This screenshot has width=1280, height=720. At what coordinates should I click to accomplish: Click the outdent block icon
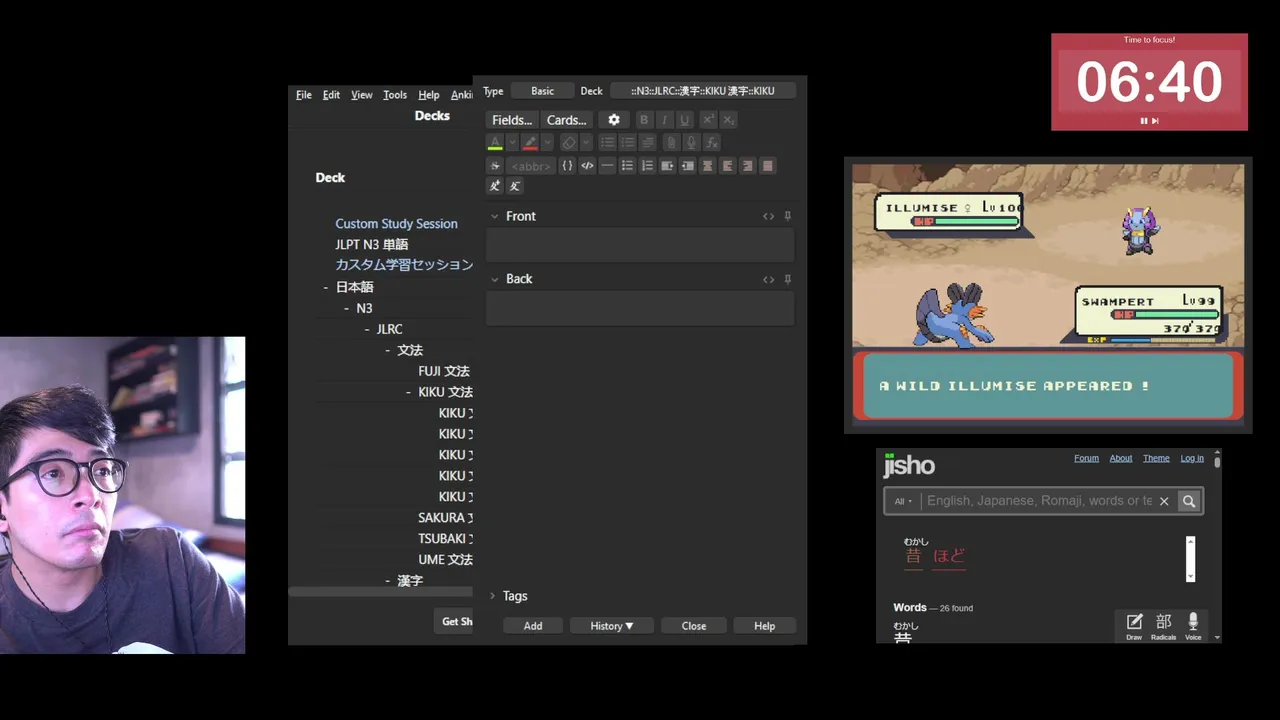tap(687, 166)
